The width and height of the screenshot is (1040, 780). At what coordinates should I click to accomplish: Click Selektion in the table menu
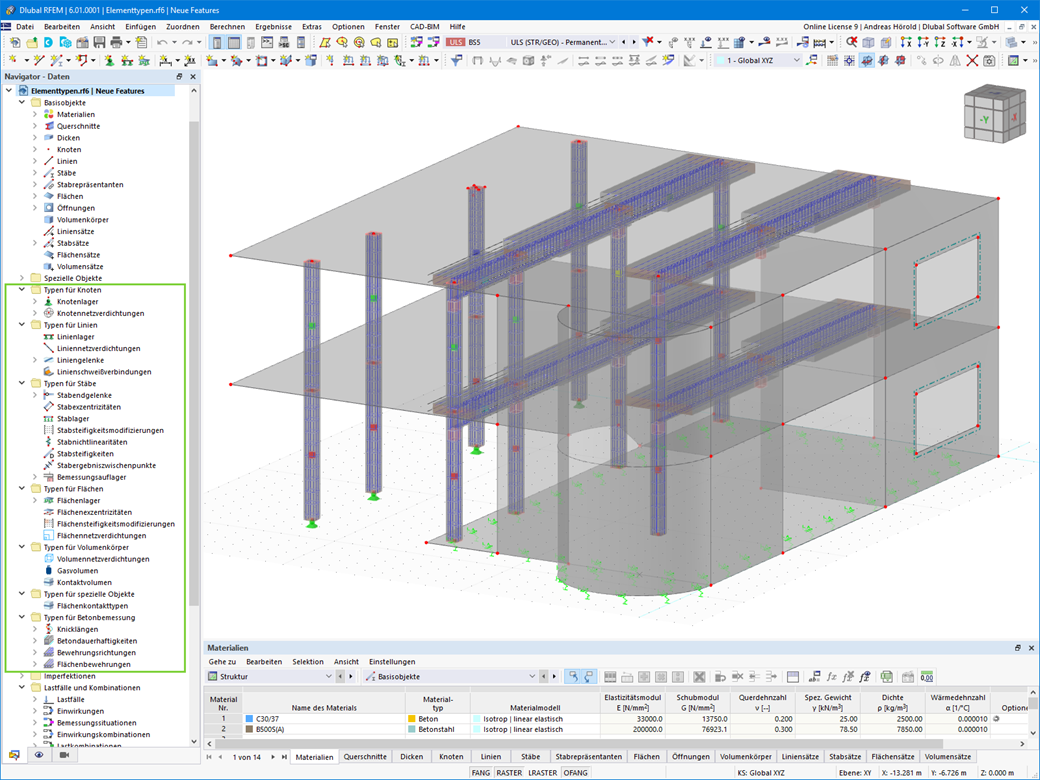point(308,662)
